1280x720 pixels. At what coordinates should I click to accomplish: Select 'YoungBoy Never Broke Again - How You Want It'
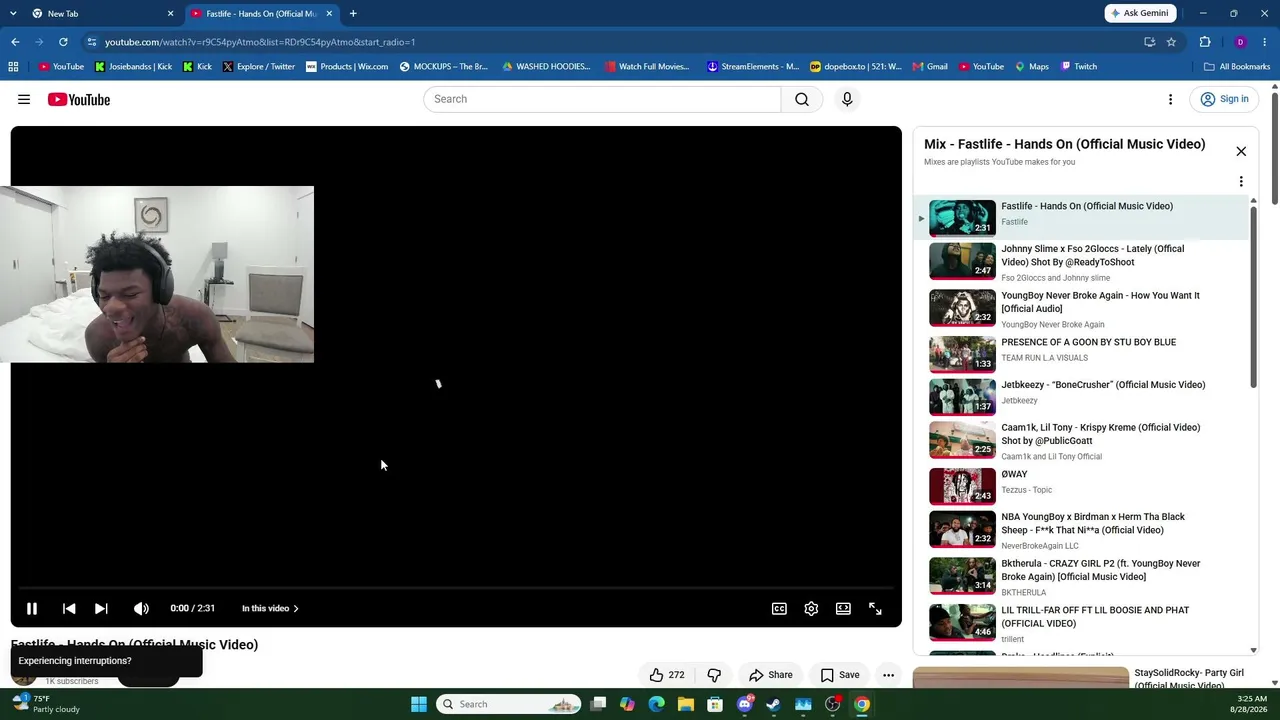(1081, 309)
